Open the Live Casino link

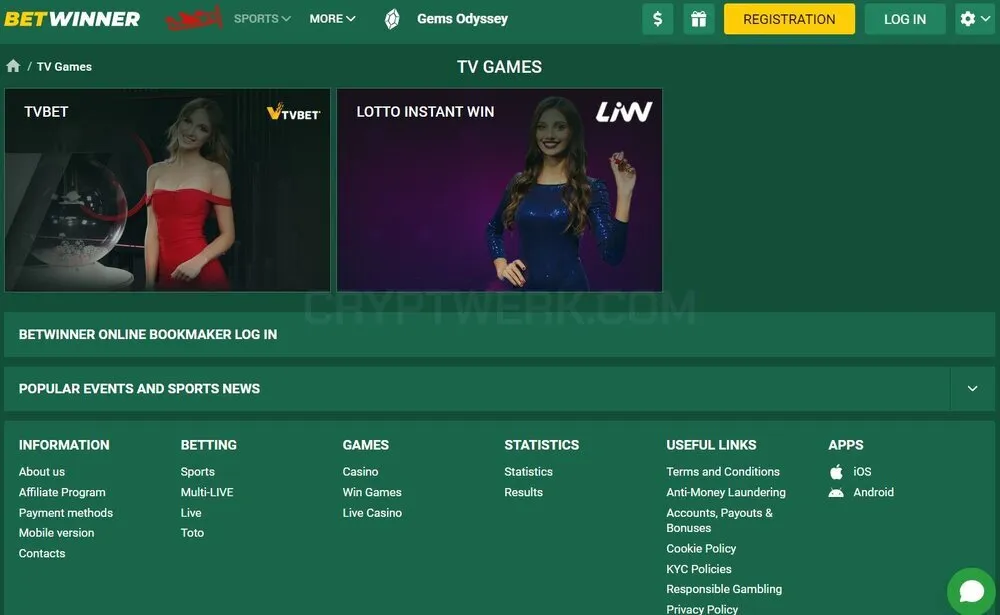click(372, 512)
